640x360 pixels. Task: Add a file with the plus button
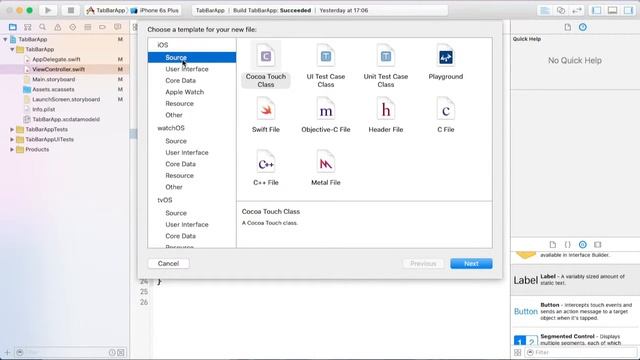pos(7,352)
